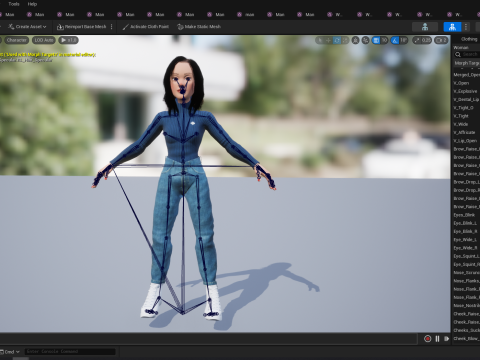The image size is (480, 360).
Task: Open surface snapping options icon
Action: [366, 40]
